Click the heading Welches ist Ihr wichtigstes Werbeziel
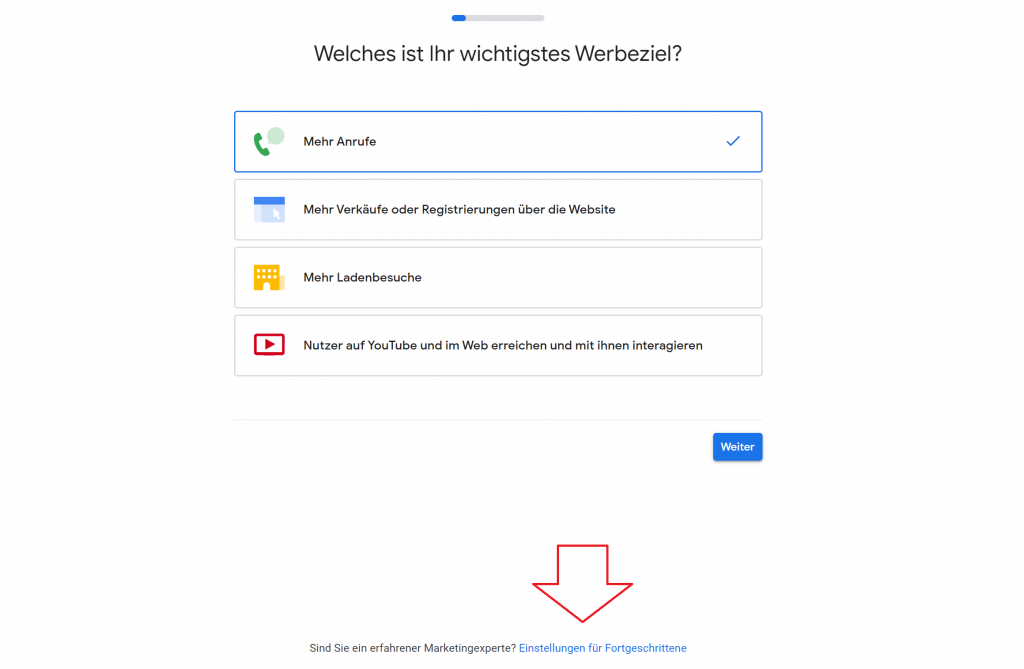This screenshot has width=1024, height=669. (498, 54)
